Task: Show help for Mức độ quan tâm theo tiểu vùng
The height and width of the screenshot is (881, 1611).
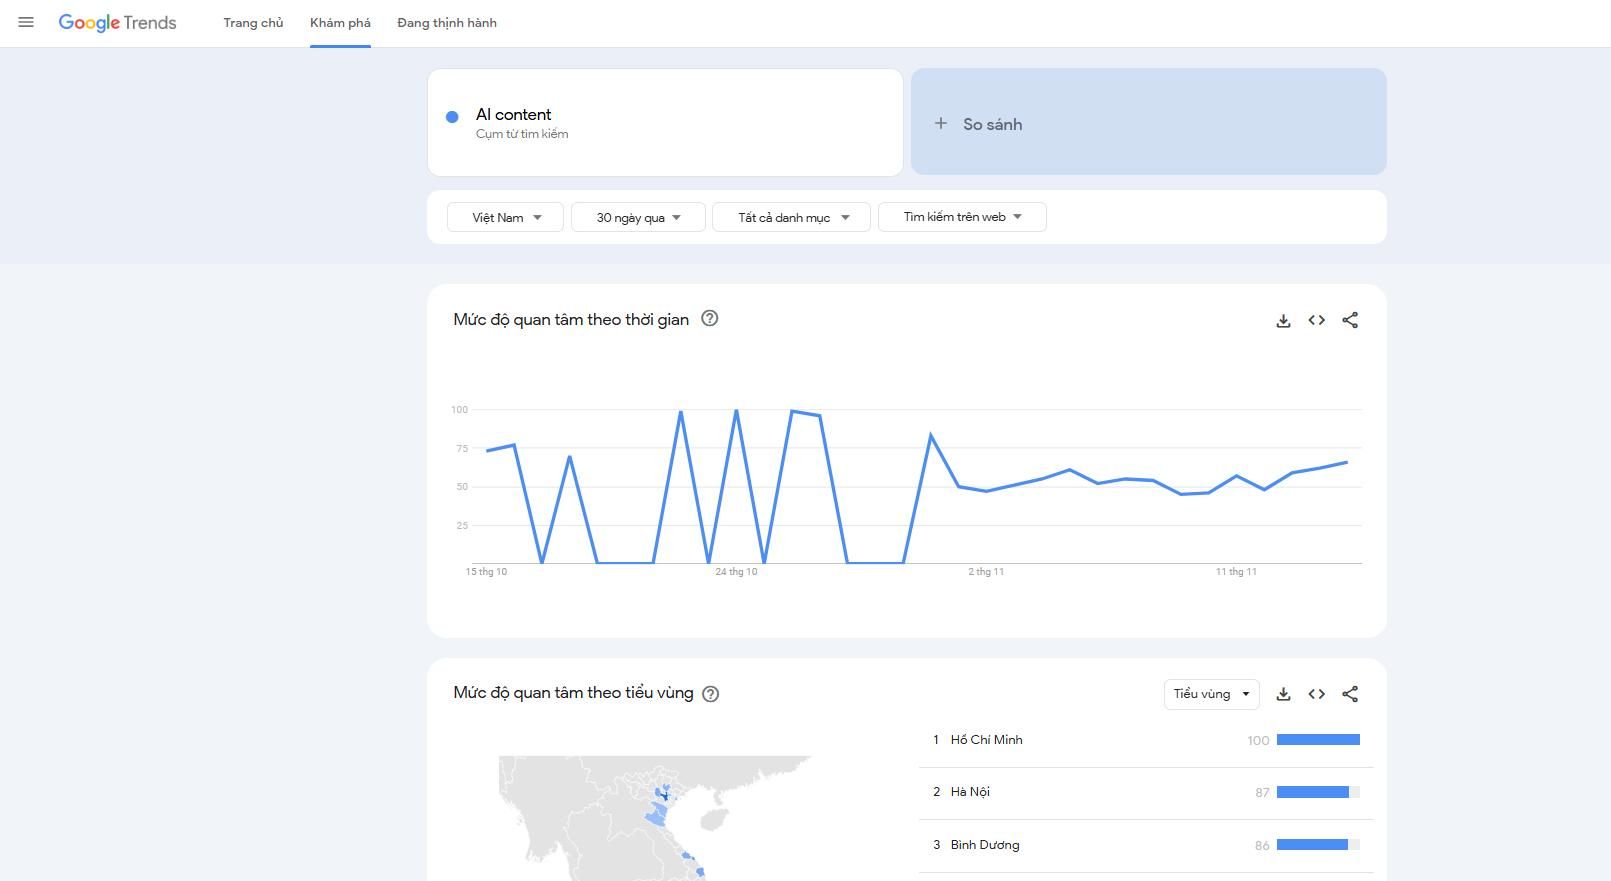Action: pos(711,694)
